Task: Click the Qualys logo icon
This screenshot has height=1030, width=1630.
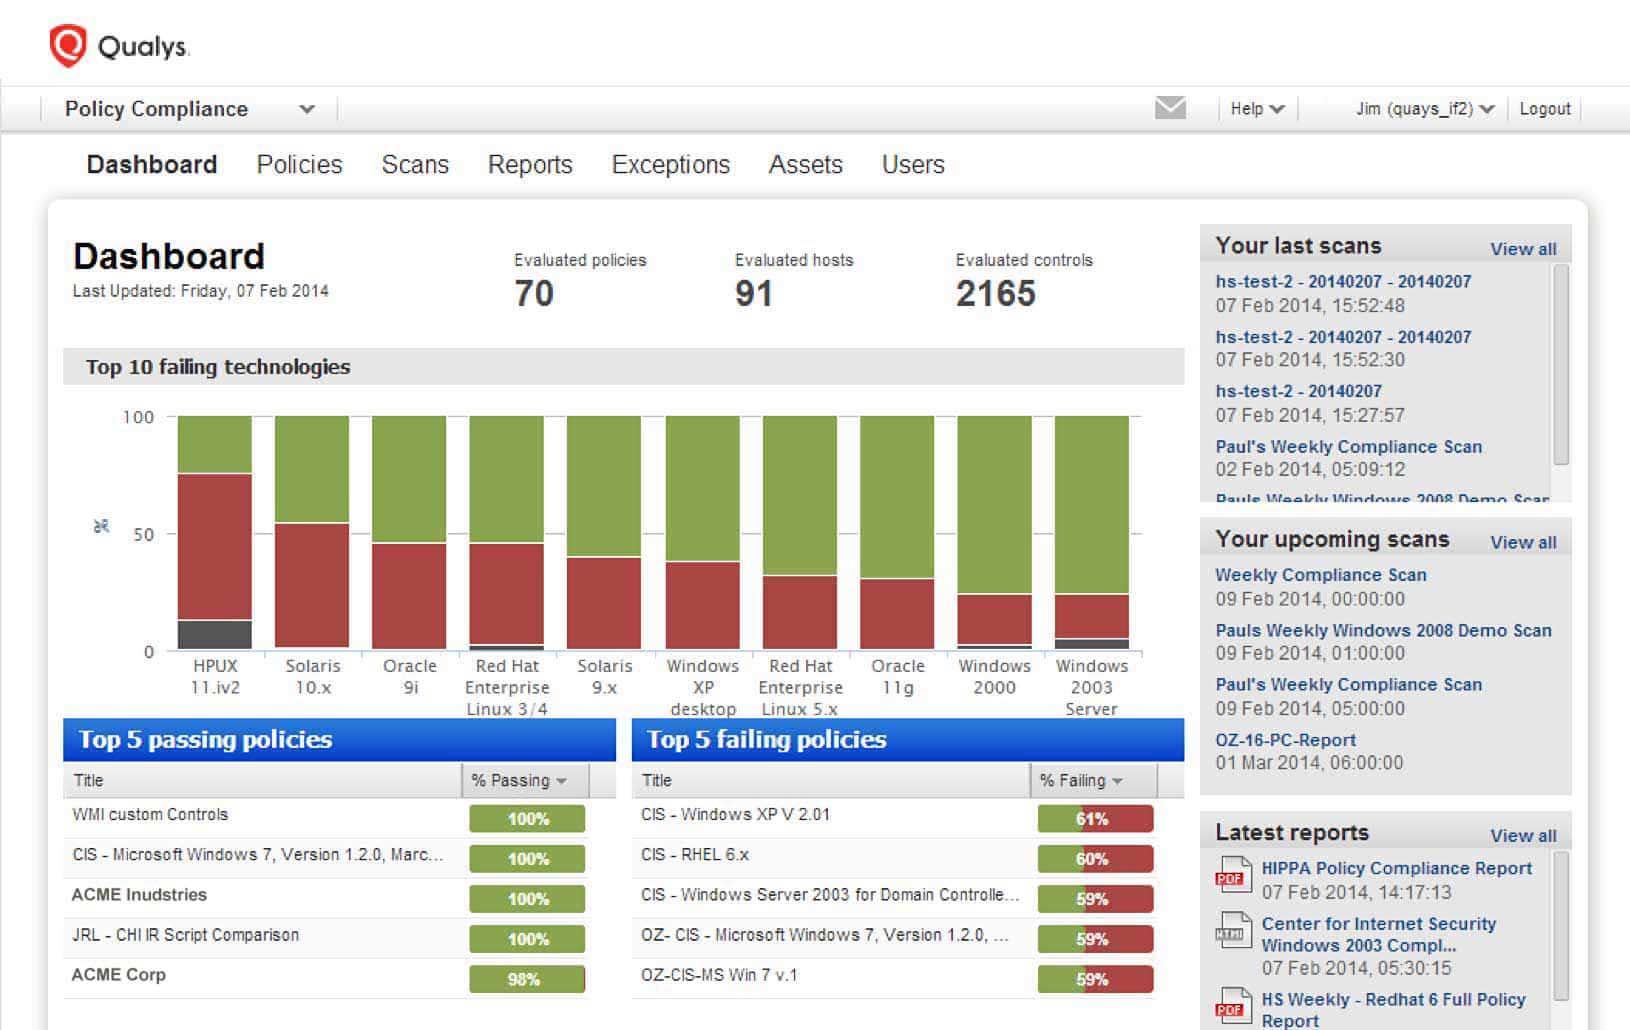Action: pyautogui.click(x=68, y=46)
